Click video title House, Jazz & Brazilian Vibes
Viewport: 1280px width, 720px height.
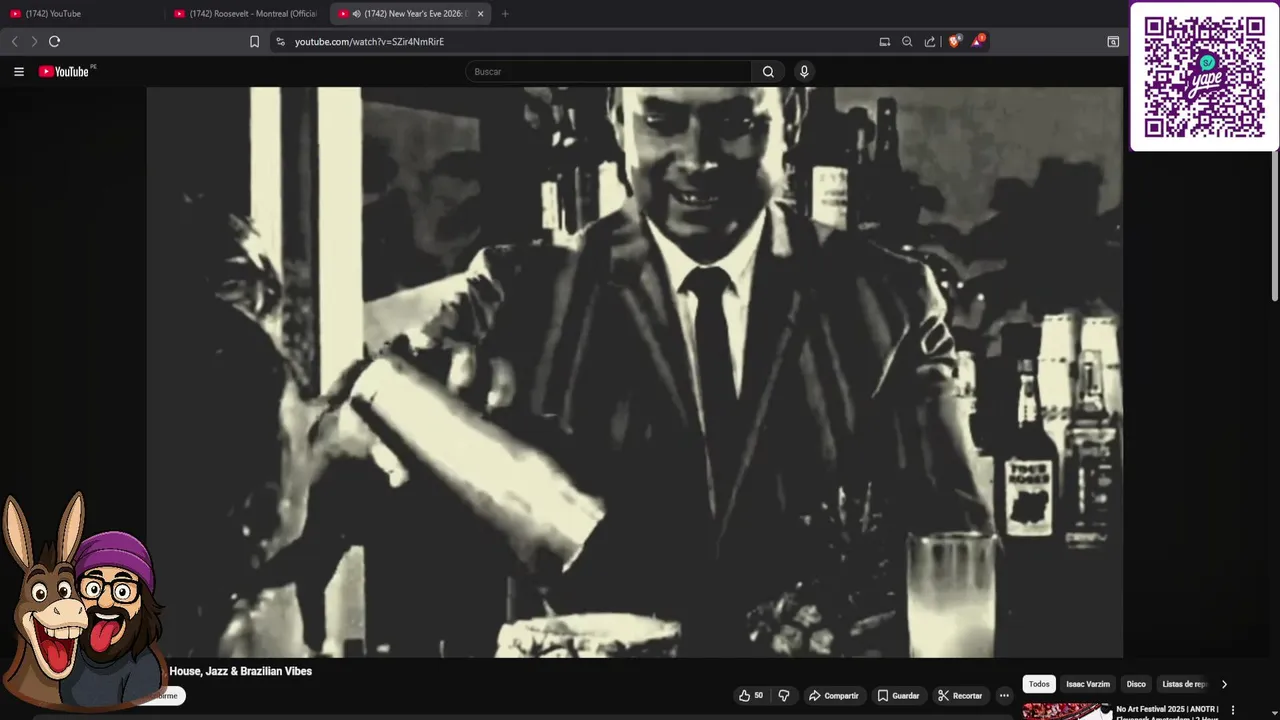(241, 671)
